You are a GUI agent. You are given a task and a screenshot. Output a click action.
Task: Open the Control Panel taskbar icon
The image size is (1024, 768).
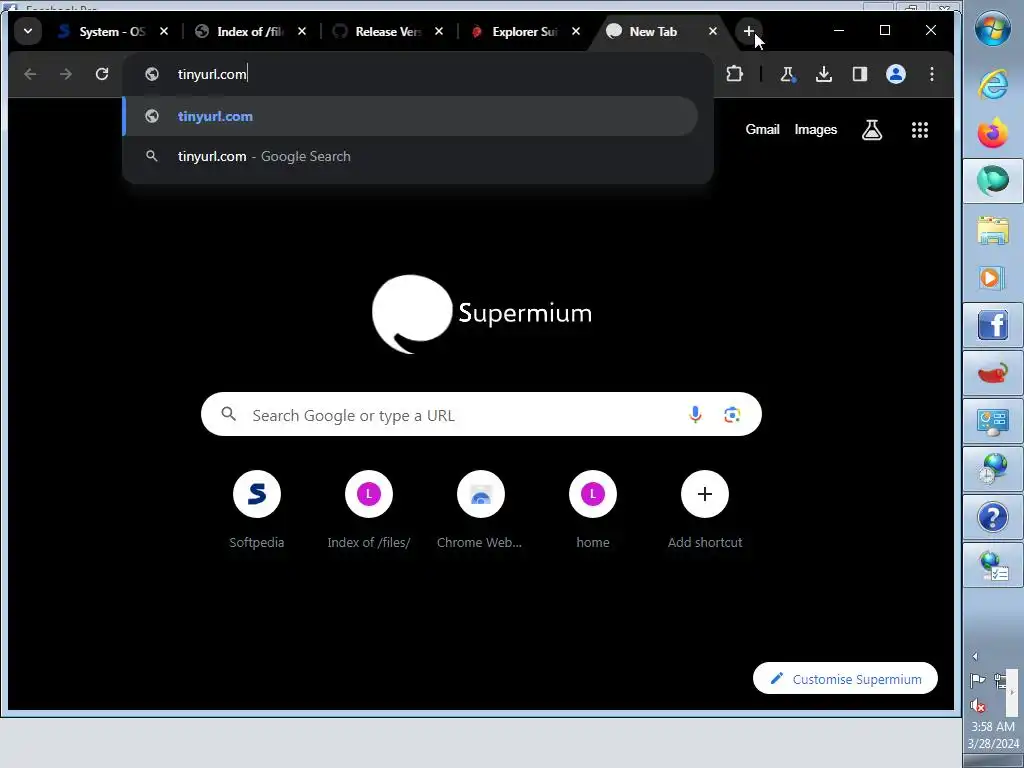(993, 423)
